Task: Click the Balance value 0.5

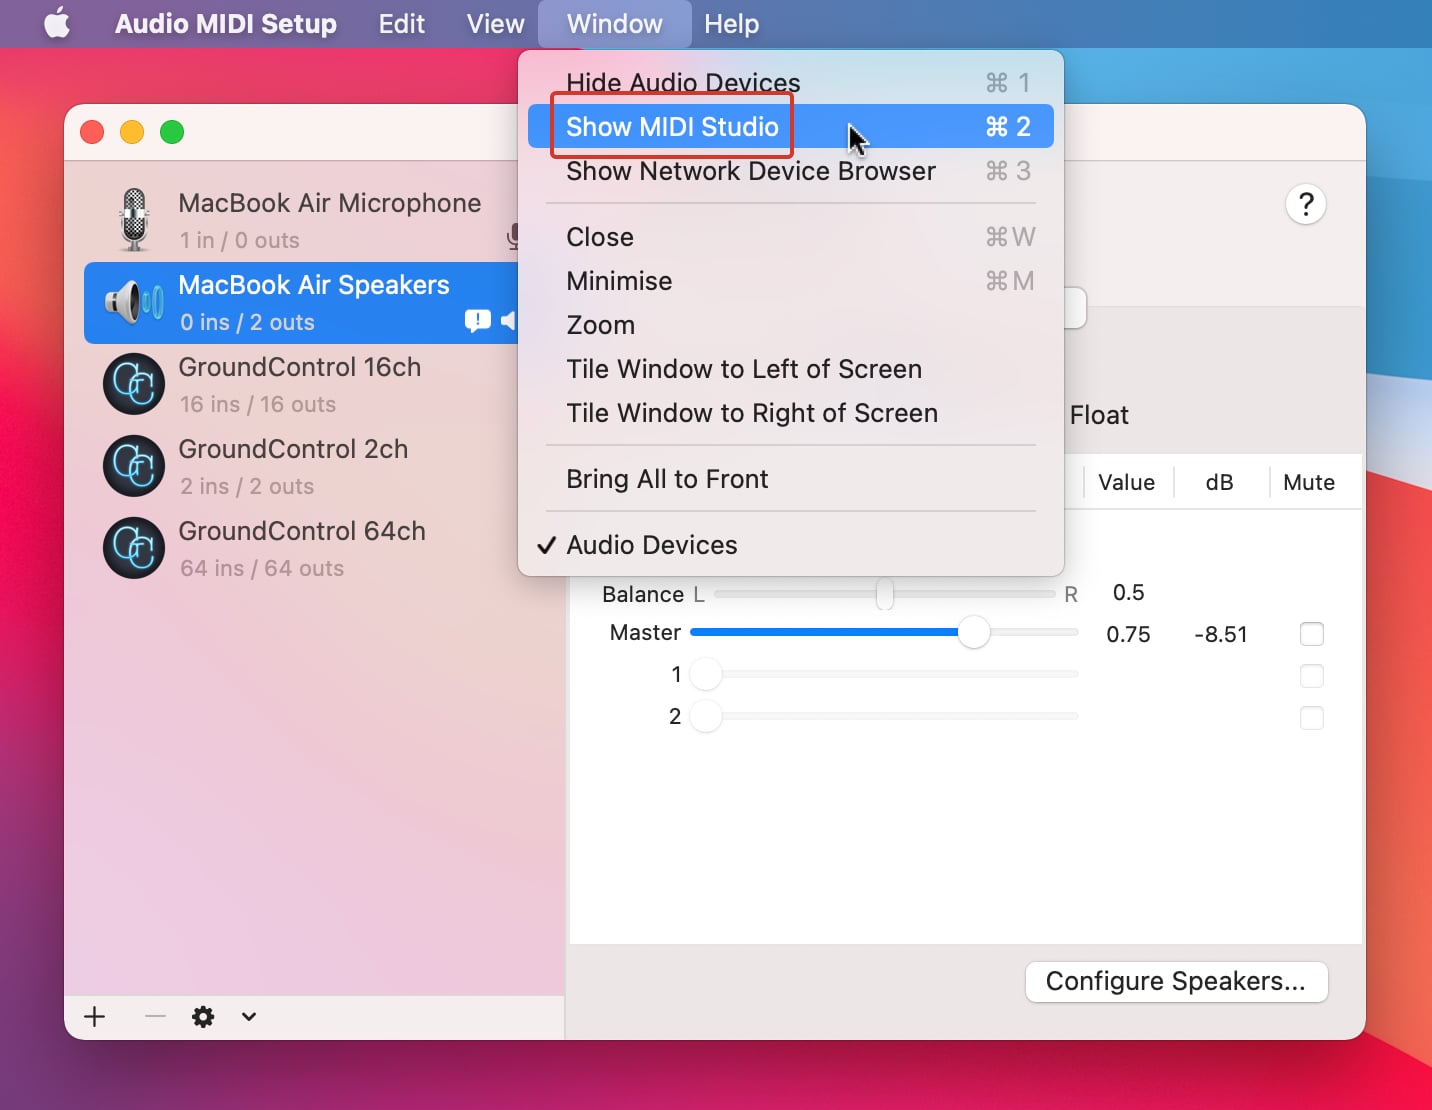Action: click(1128, 592)
